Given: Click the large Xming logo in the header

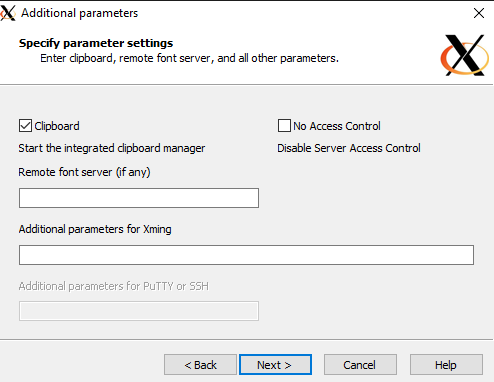Looking at the screenshot, I should pyautogui.click(x=465, y=55).
